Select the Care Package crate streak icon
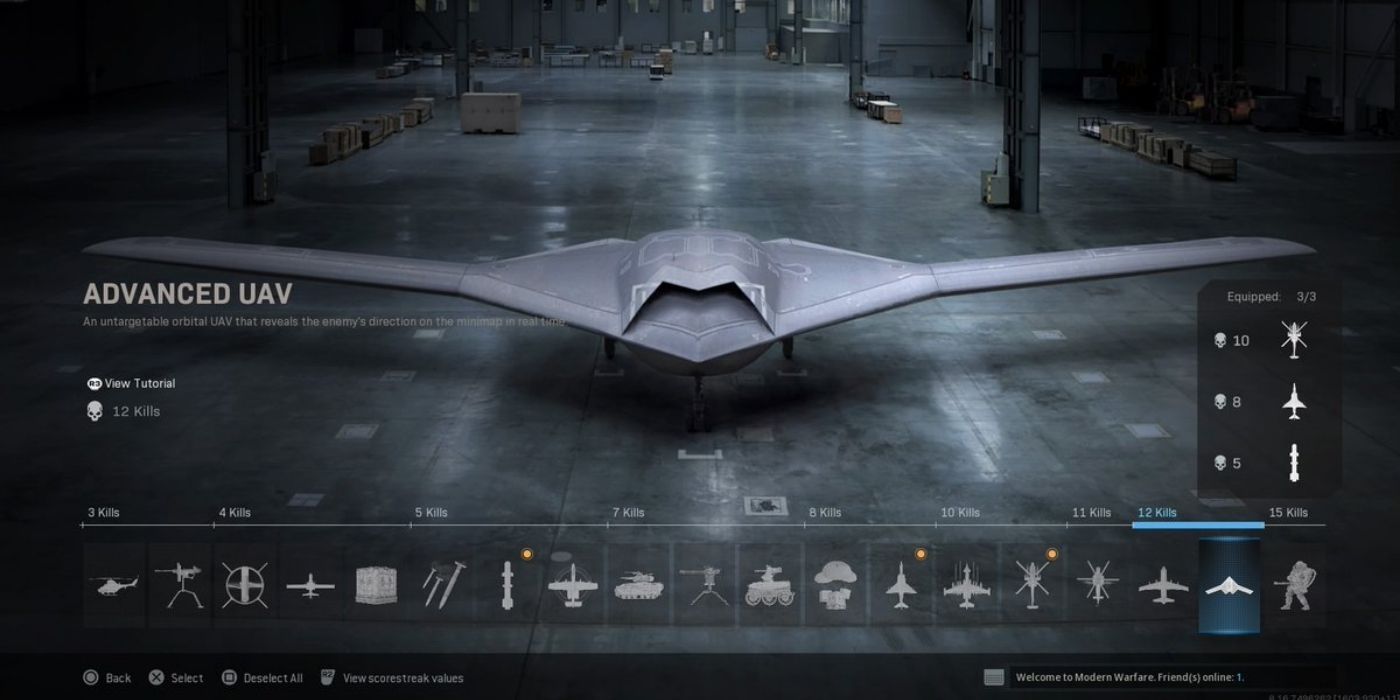 (x=376, y=586)
